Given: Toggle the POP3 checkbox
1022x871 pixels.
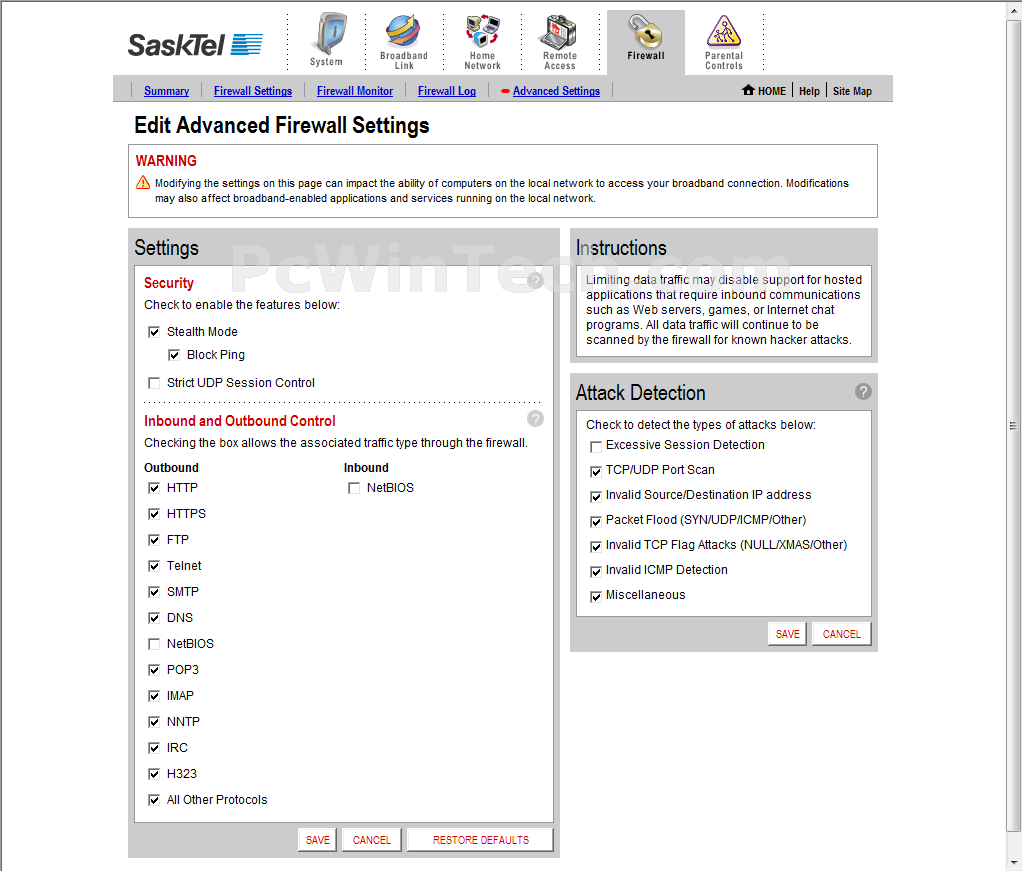Looking at the screenshot, I should tap(154, 670).
